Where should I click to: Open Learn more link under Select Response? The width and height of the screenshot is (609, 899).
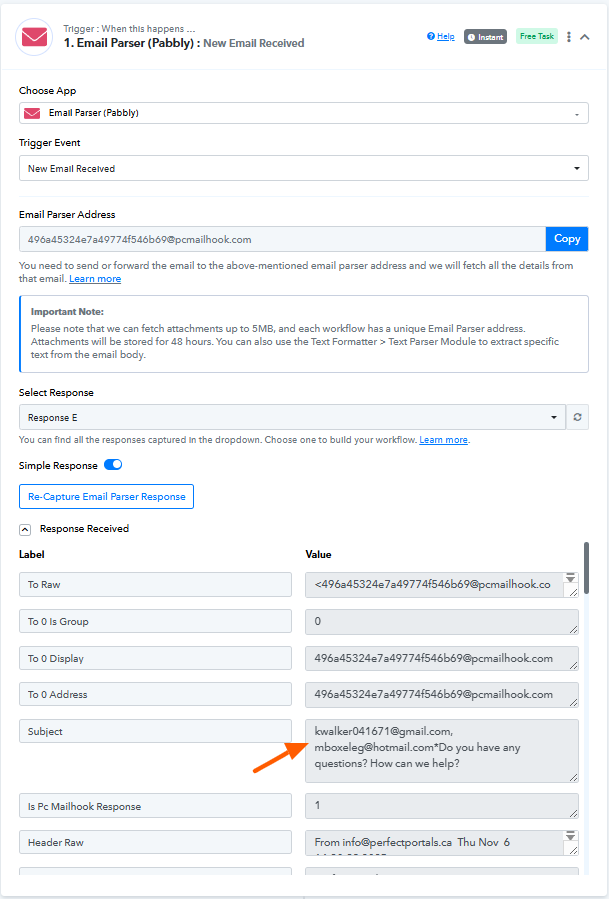(443, 440)
